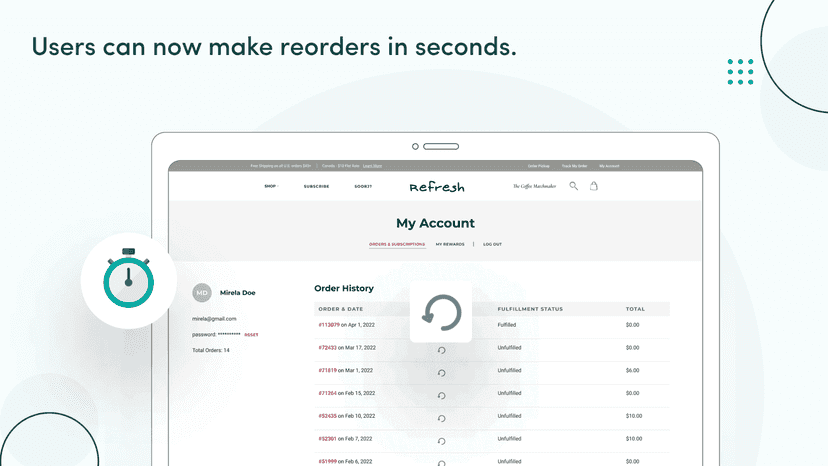Click the Mirela Doe user name
This screenshot has height=466, width=828.
[238, 293]
